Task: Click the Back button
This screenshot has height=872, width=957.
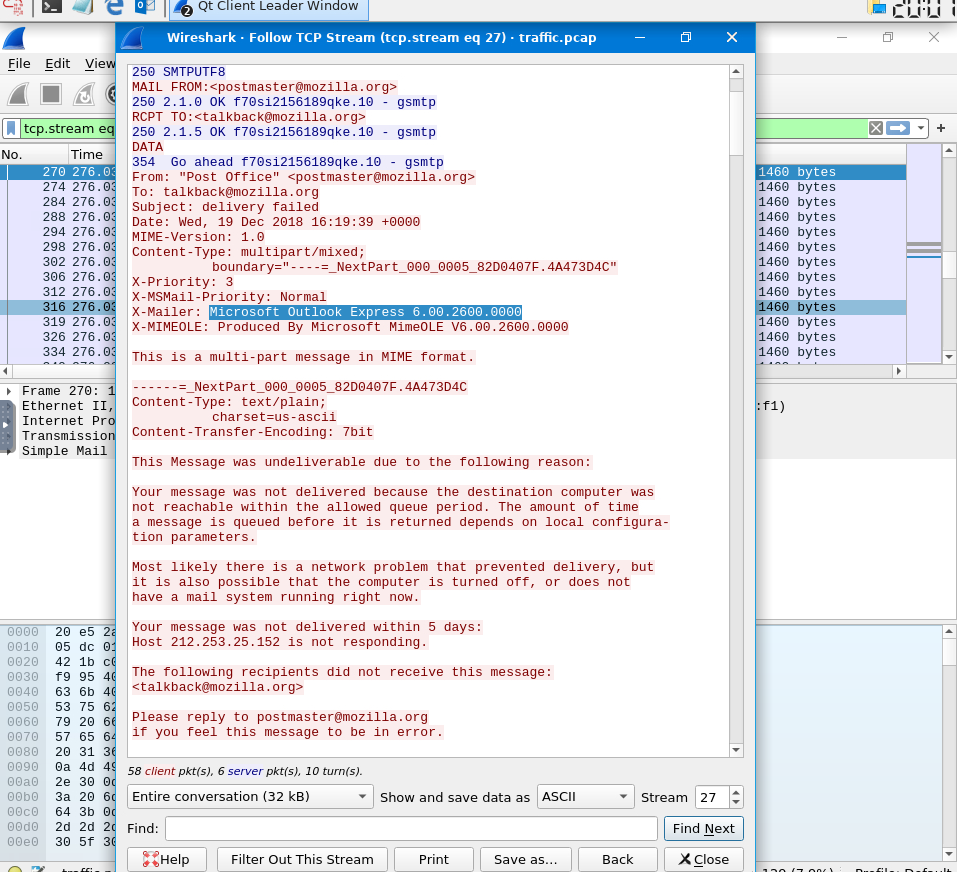Action: coord(618,859)
